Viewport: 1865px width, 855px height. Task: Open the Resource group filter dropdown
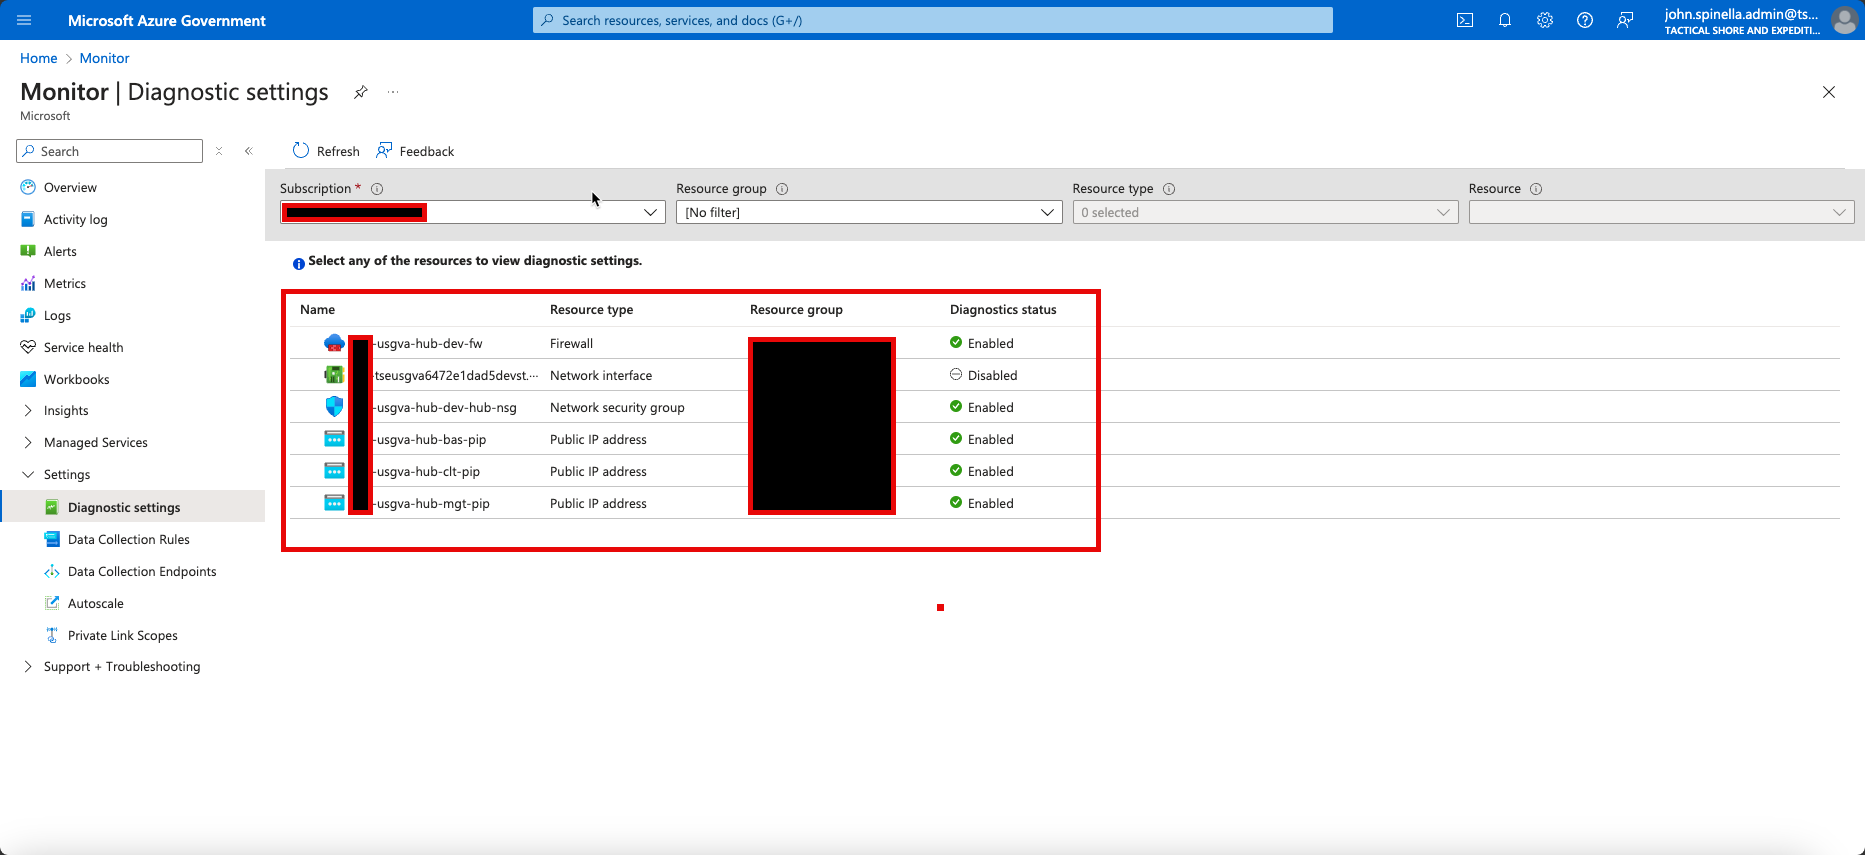click(868, 212)
